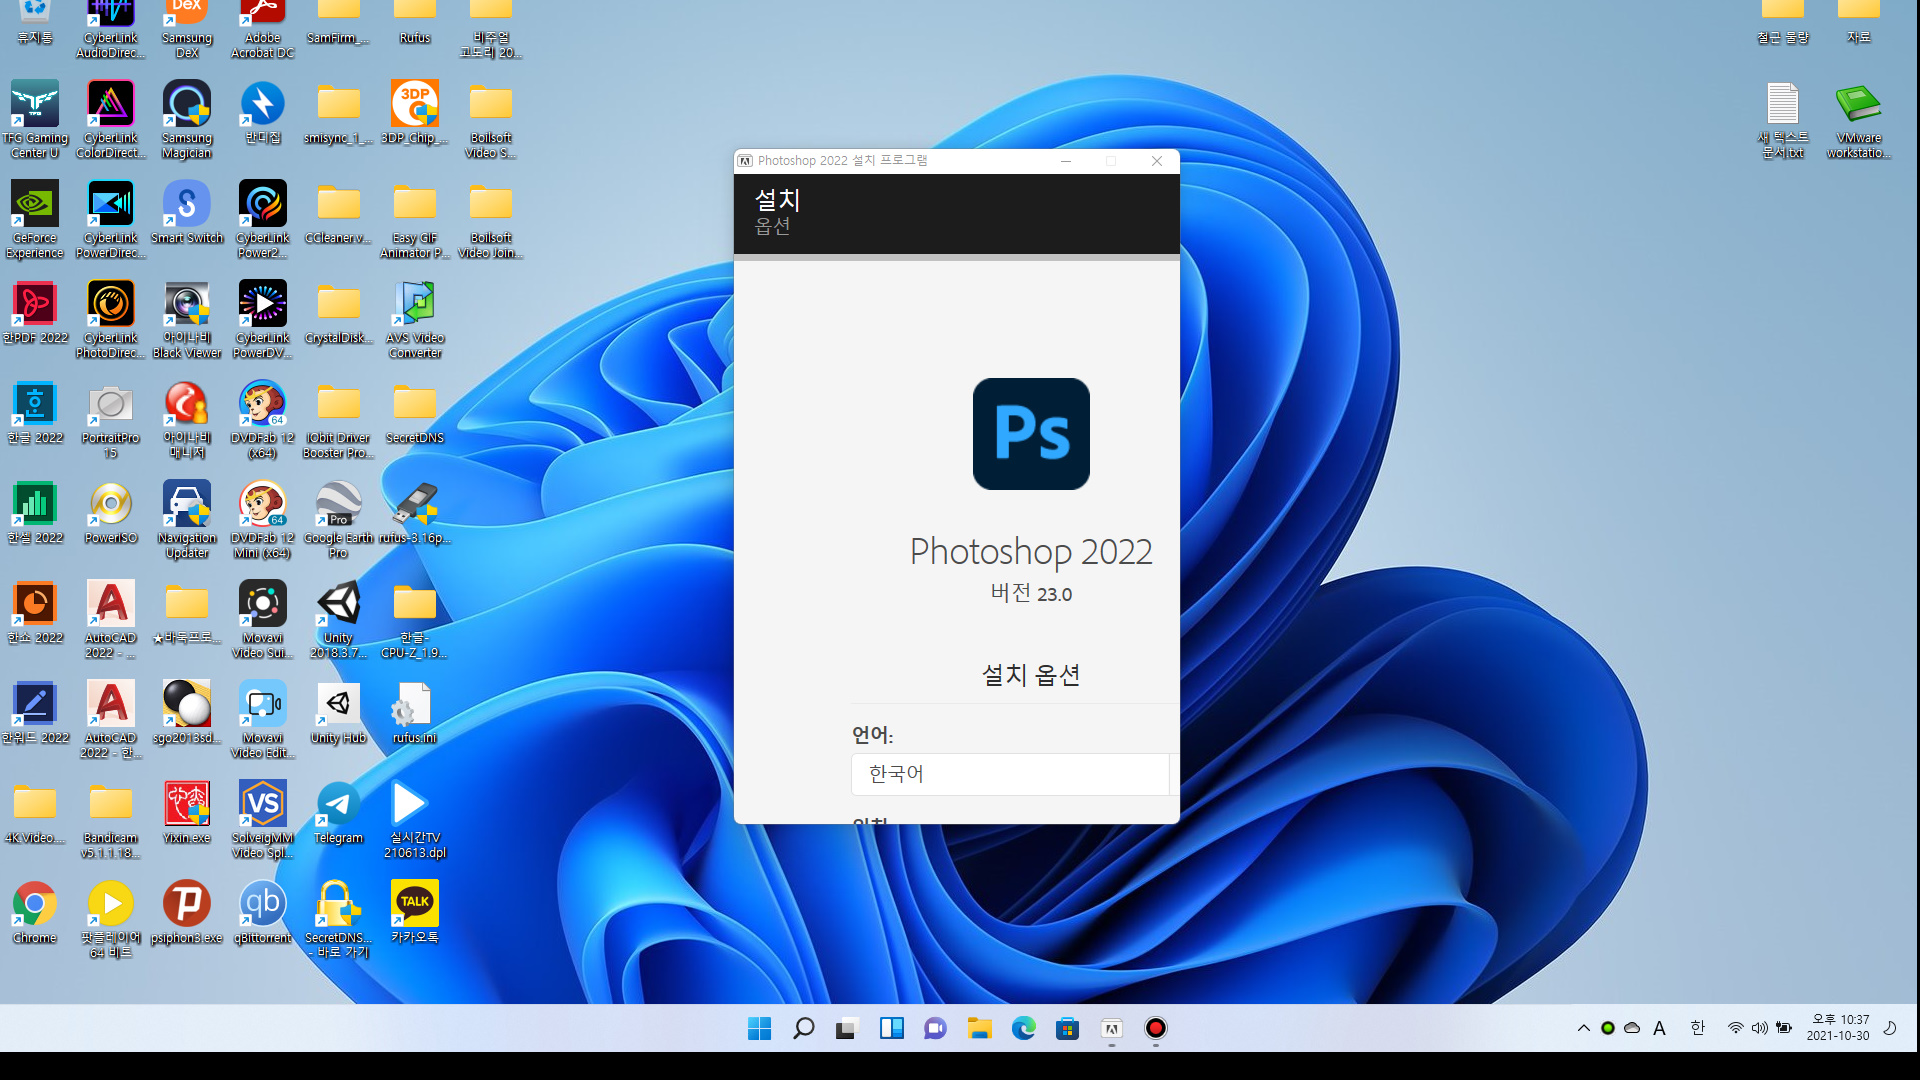Open Microsoft Edge from taskbar
Screen dimensions: 1920x1080
coord(1023,1028)
